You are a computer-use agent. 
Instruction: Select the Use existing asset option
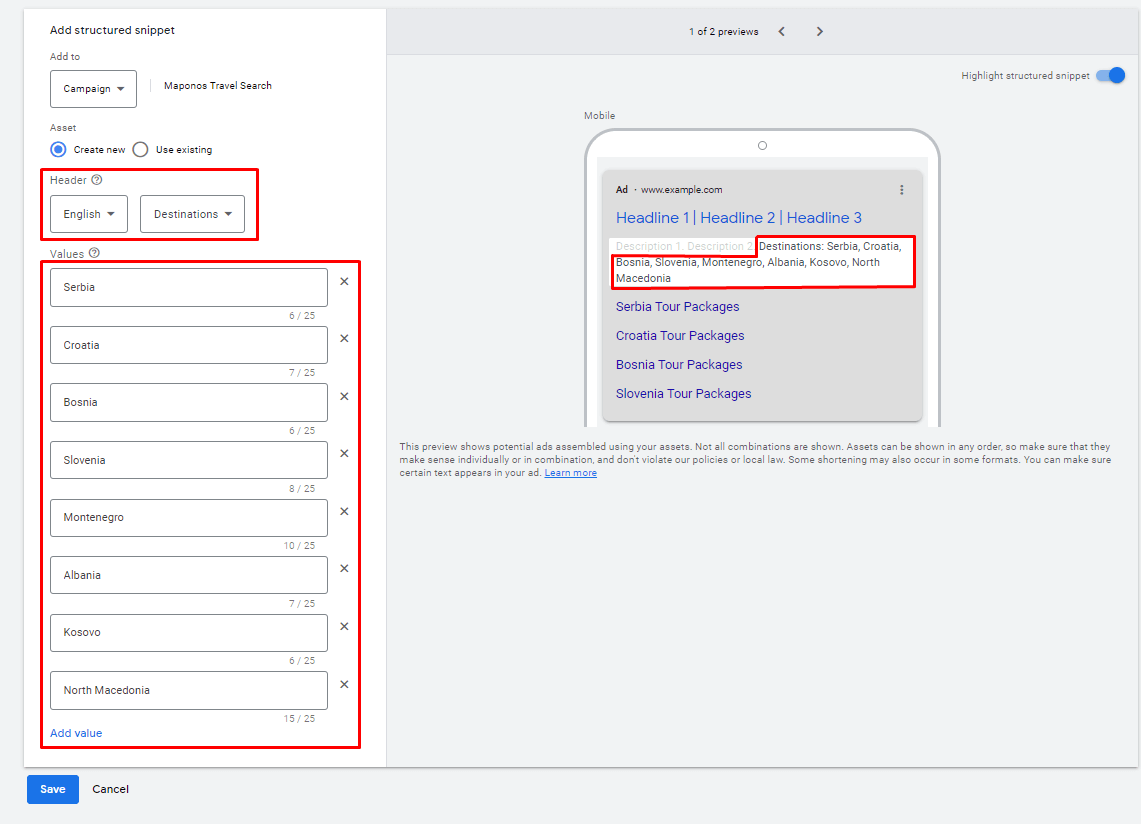click(x=140, y=149)
